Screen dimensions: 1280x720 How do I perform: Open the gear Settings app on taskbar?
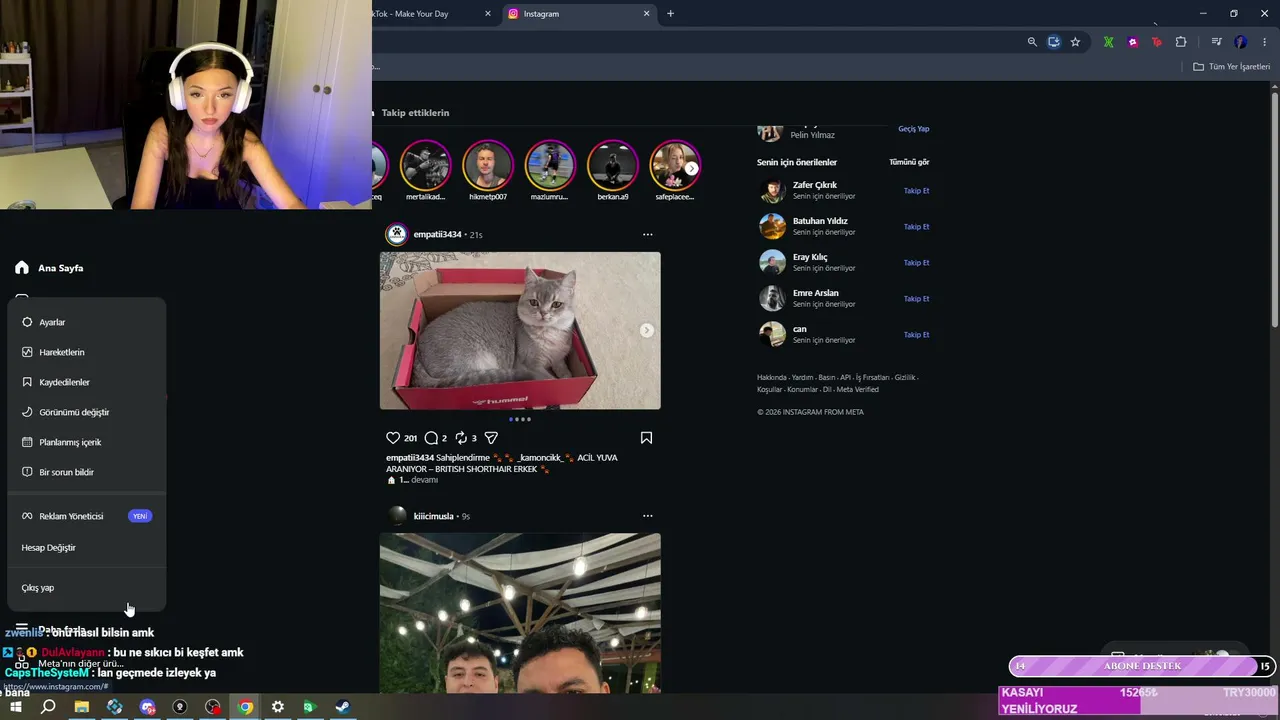(x=278, y=707)
